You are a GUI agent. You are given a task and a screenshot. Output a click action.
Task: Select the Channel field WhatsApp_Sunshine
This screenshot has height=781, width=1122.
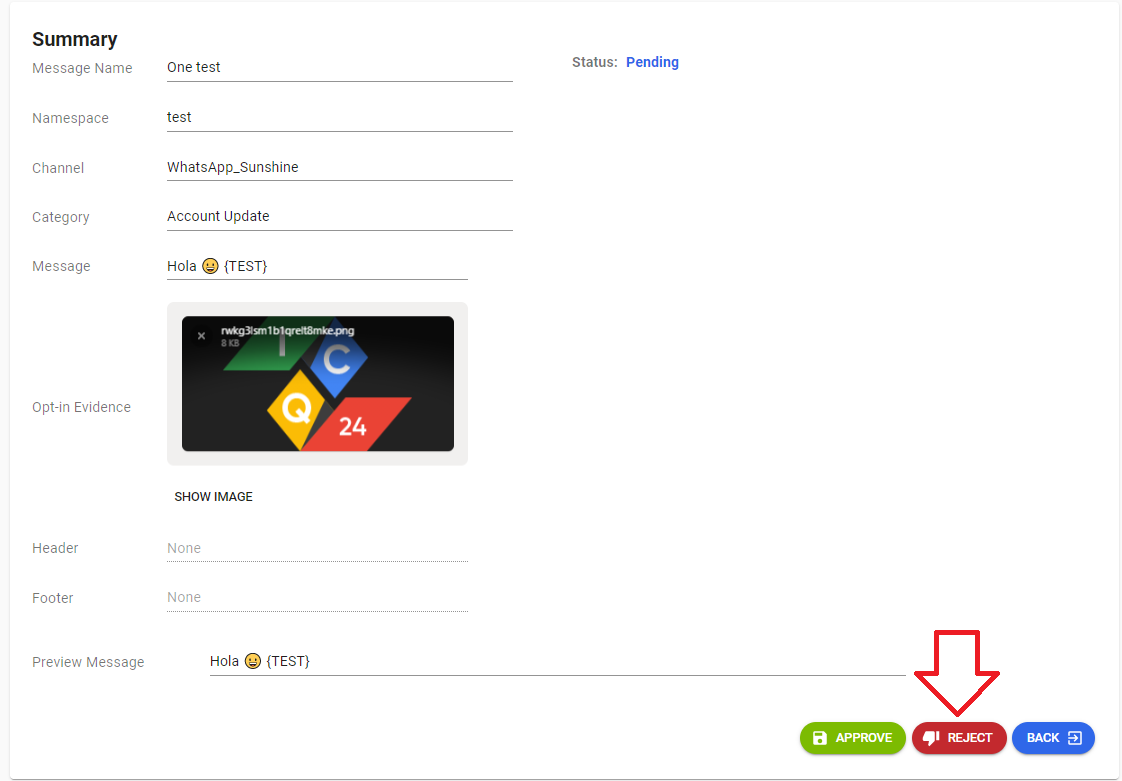coord(339,168)
